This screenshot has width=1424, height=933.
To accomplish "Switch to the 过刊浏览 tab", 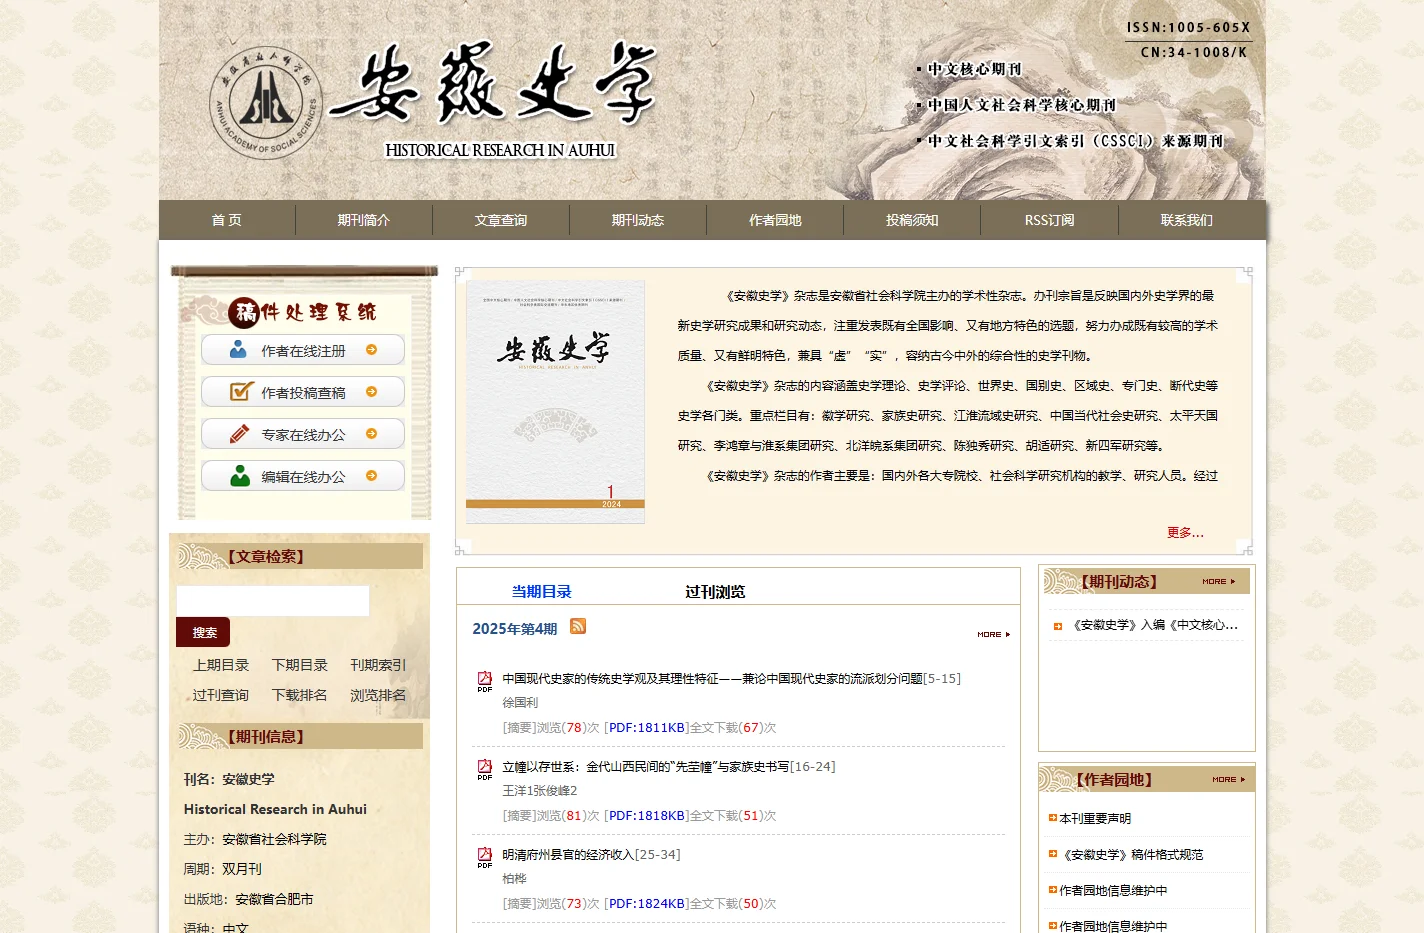I will (715, 592).
